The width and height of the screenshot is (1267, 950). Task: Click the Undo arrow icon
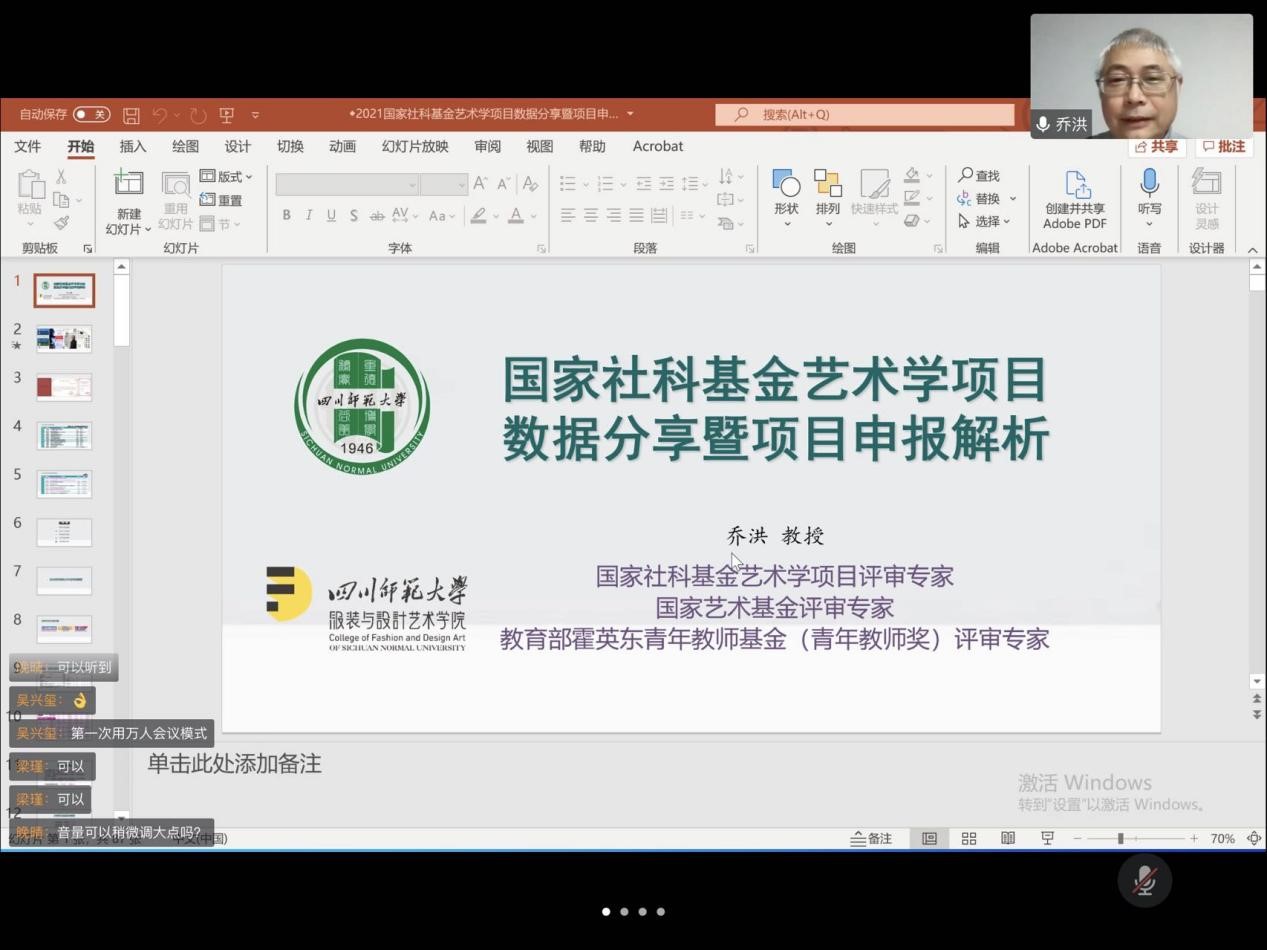(x=159, y=115)
